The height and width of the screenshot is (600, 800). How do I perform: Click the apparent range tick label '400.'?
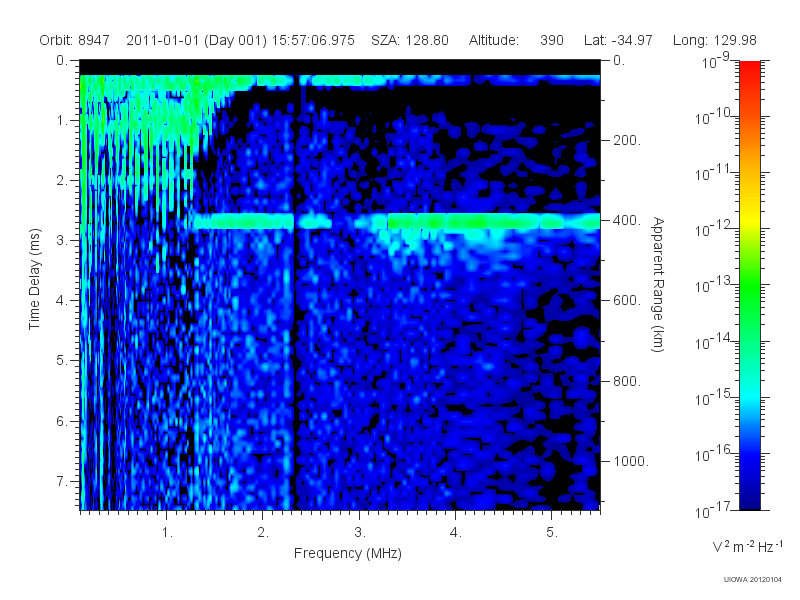(627, 220)
